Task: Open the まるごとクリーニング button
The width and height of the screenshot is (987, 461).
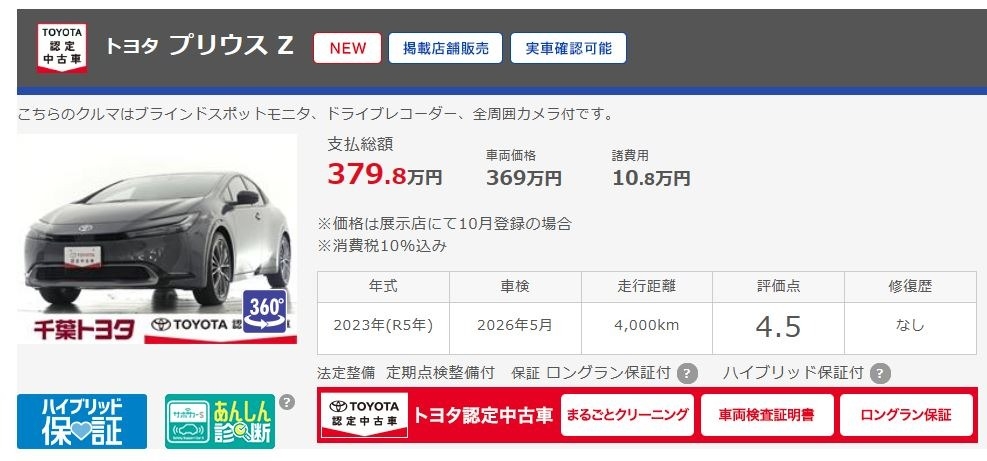Action: click(x=627, y=415)
